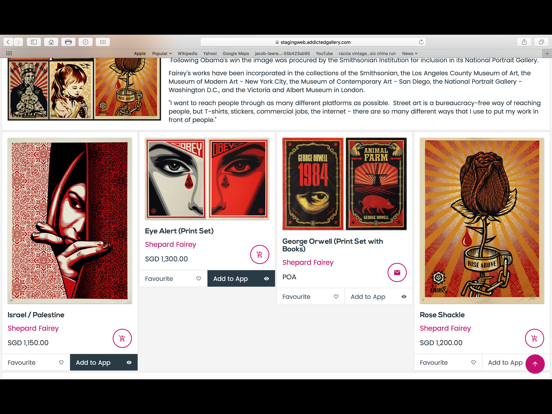Open the jacob-lawre bookmark
Viewport: 552px width, 414px height.
[x=282, y=54]
